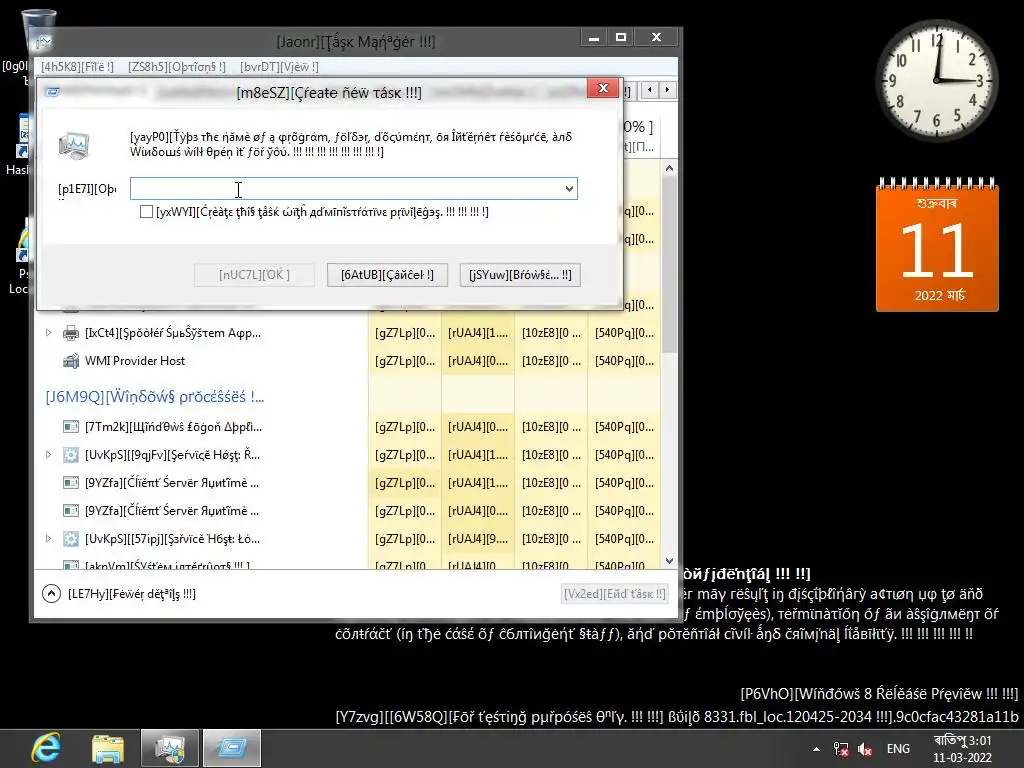1024x768 pixels.
Task: Click the Windows Logon Application icon
Action: pos(71,426)
